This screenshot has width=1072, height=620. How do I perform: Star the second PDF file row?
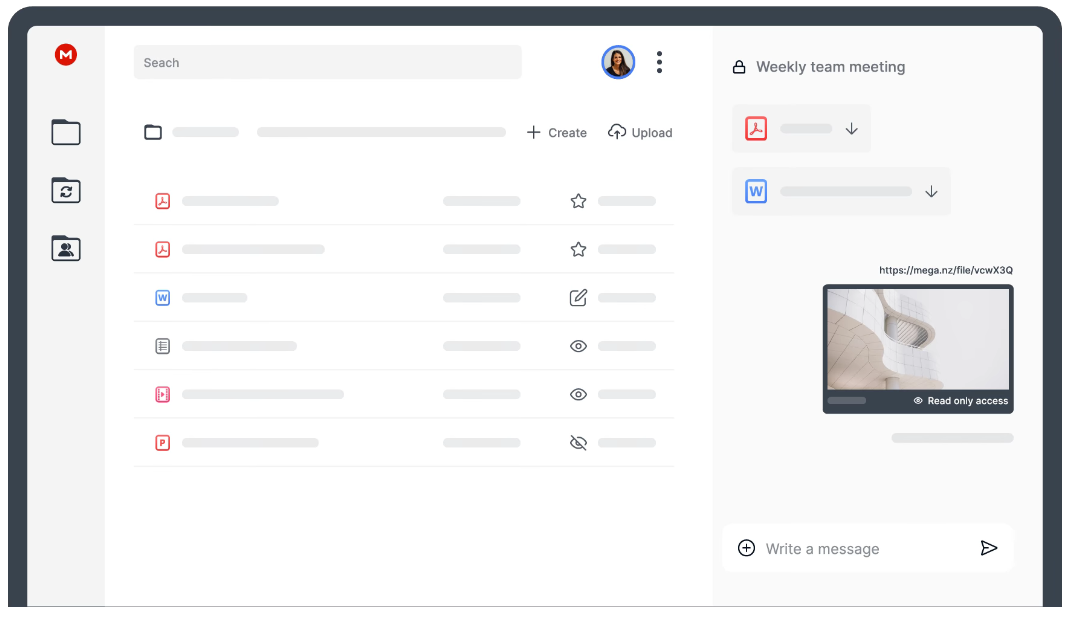point(578,249)
